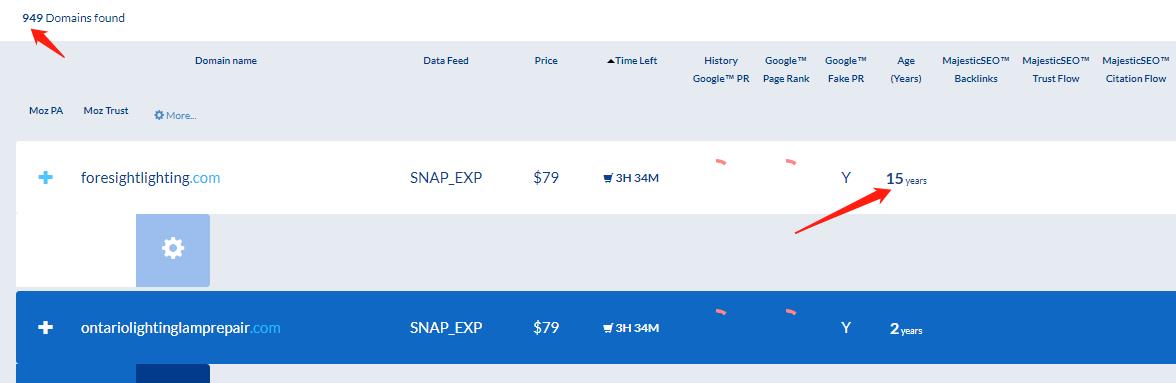Viewport: 1176px width, 383px height.
Task: Expand the foresightlighting.com row plus icon
Action: pos(46,178)
